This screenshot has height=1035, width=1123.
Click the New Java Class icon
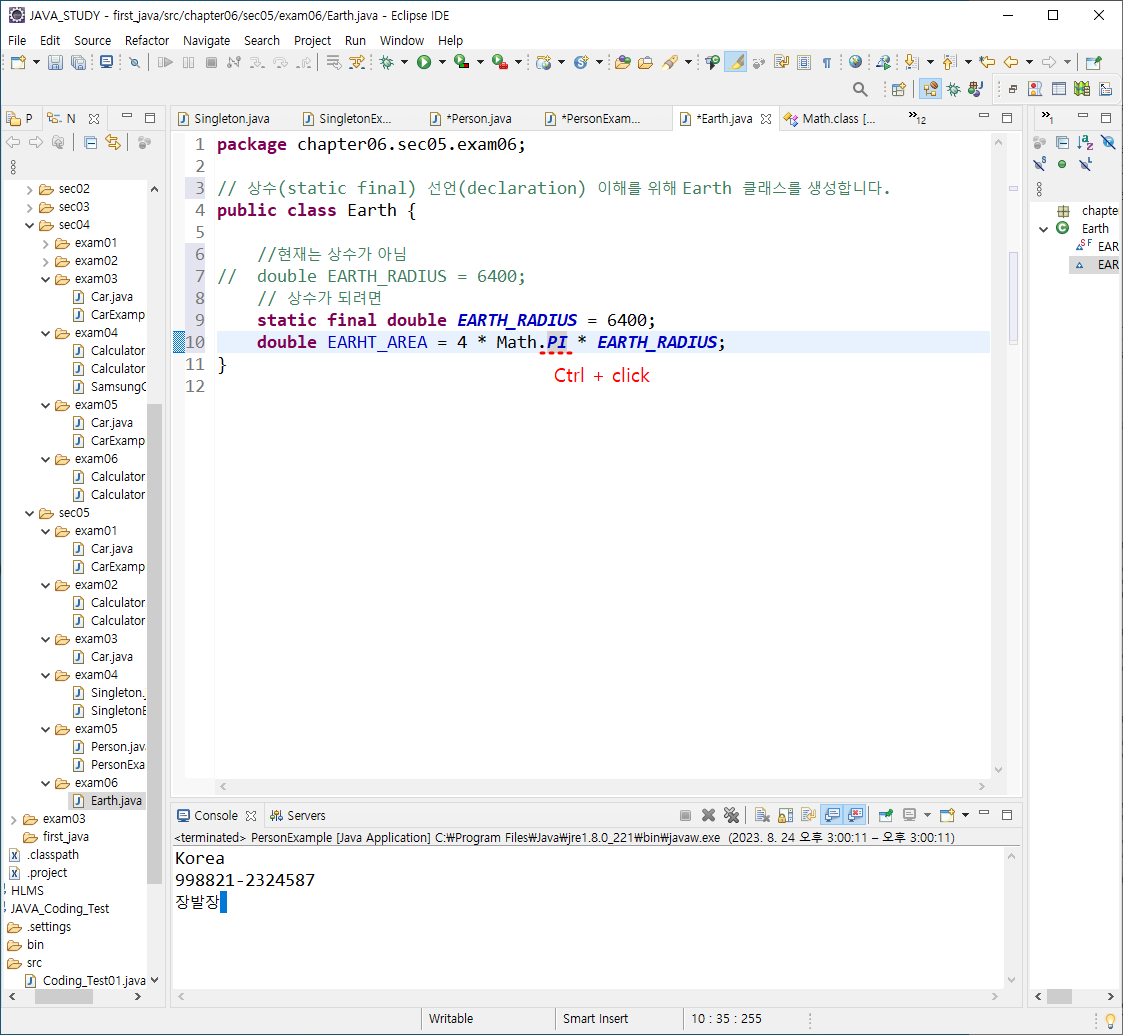[581, 63]
